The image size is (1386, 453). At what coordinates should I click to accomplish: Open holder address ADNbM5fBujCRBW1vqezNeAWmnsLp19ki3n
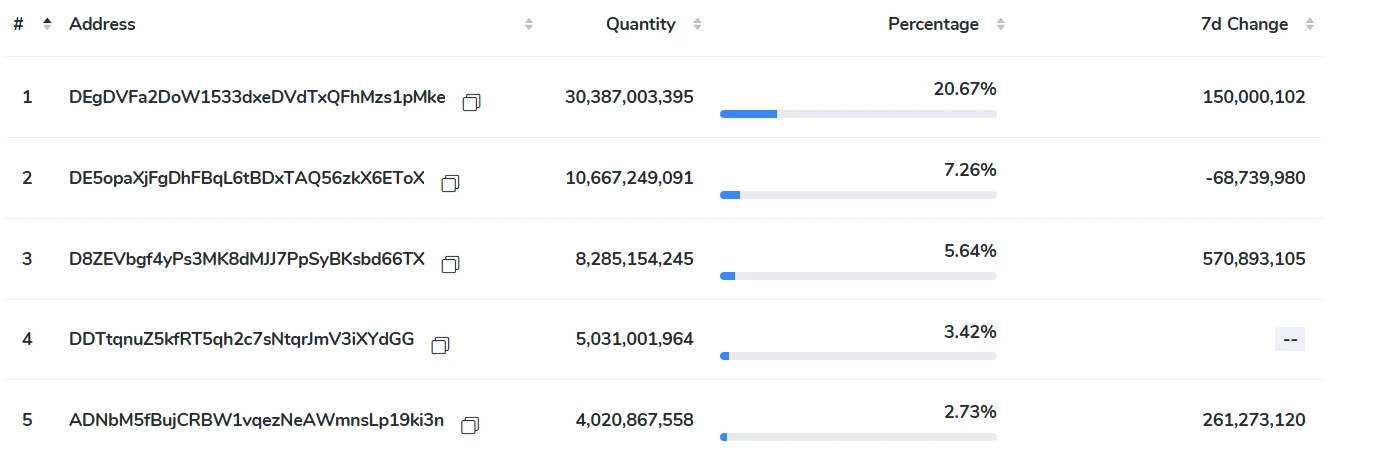pos(256,420)
